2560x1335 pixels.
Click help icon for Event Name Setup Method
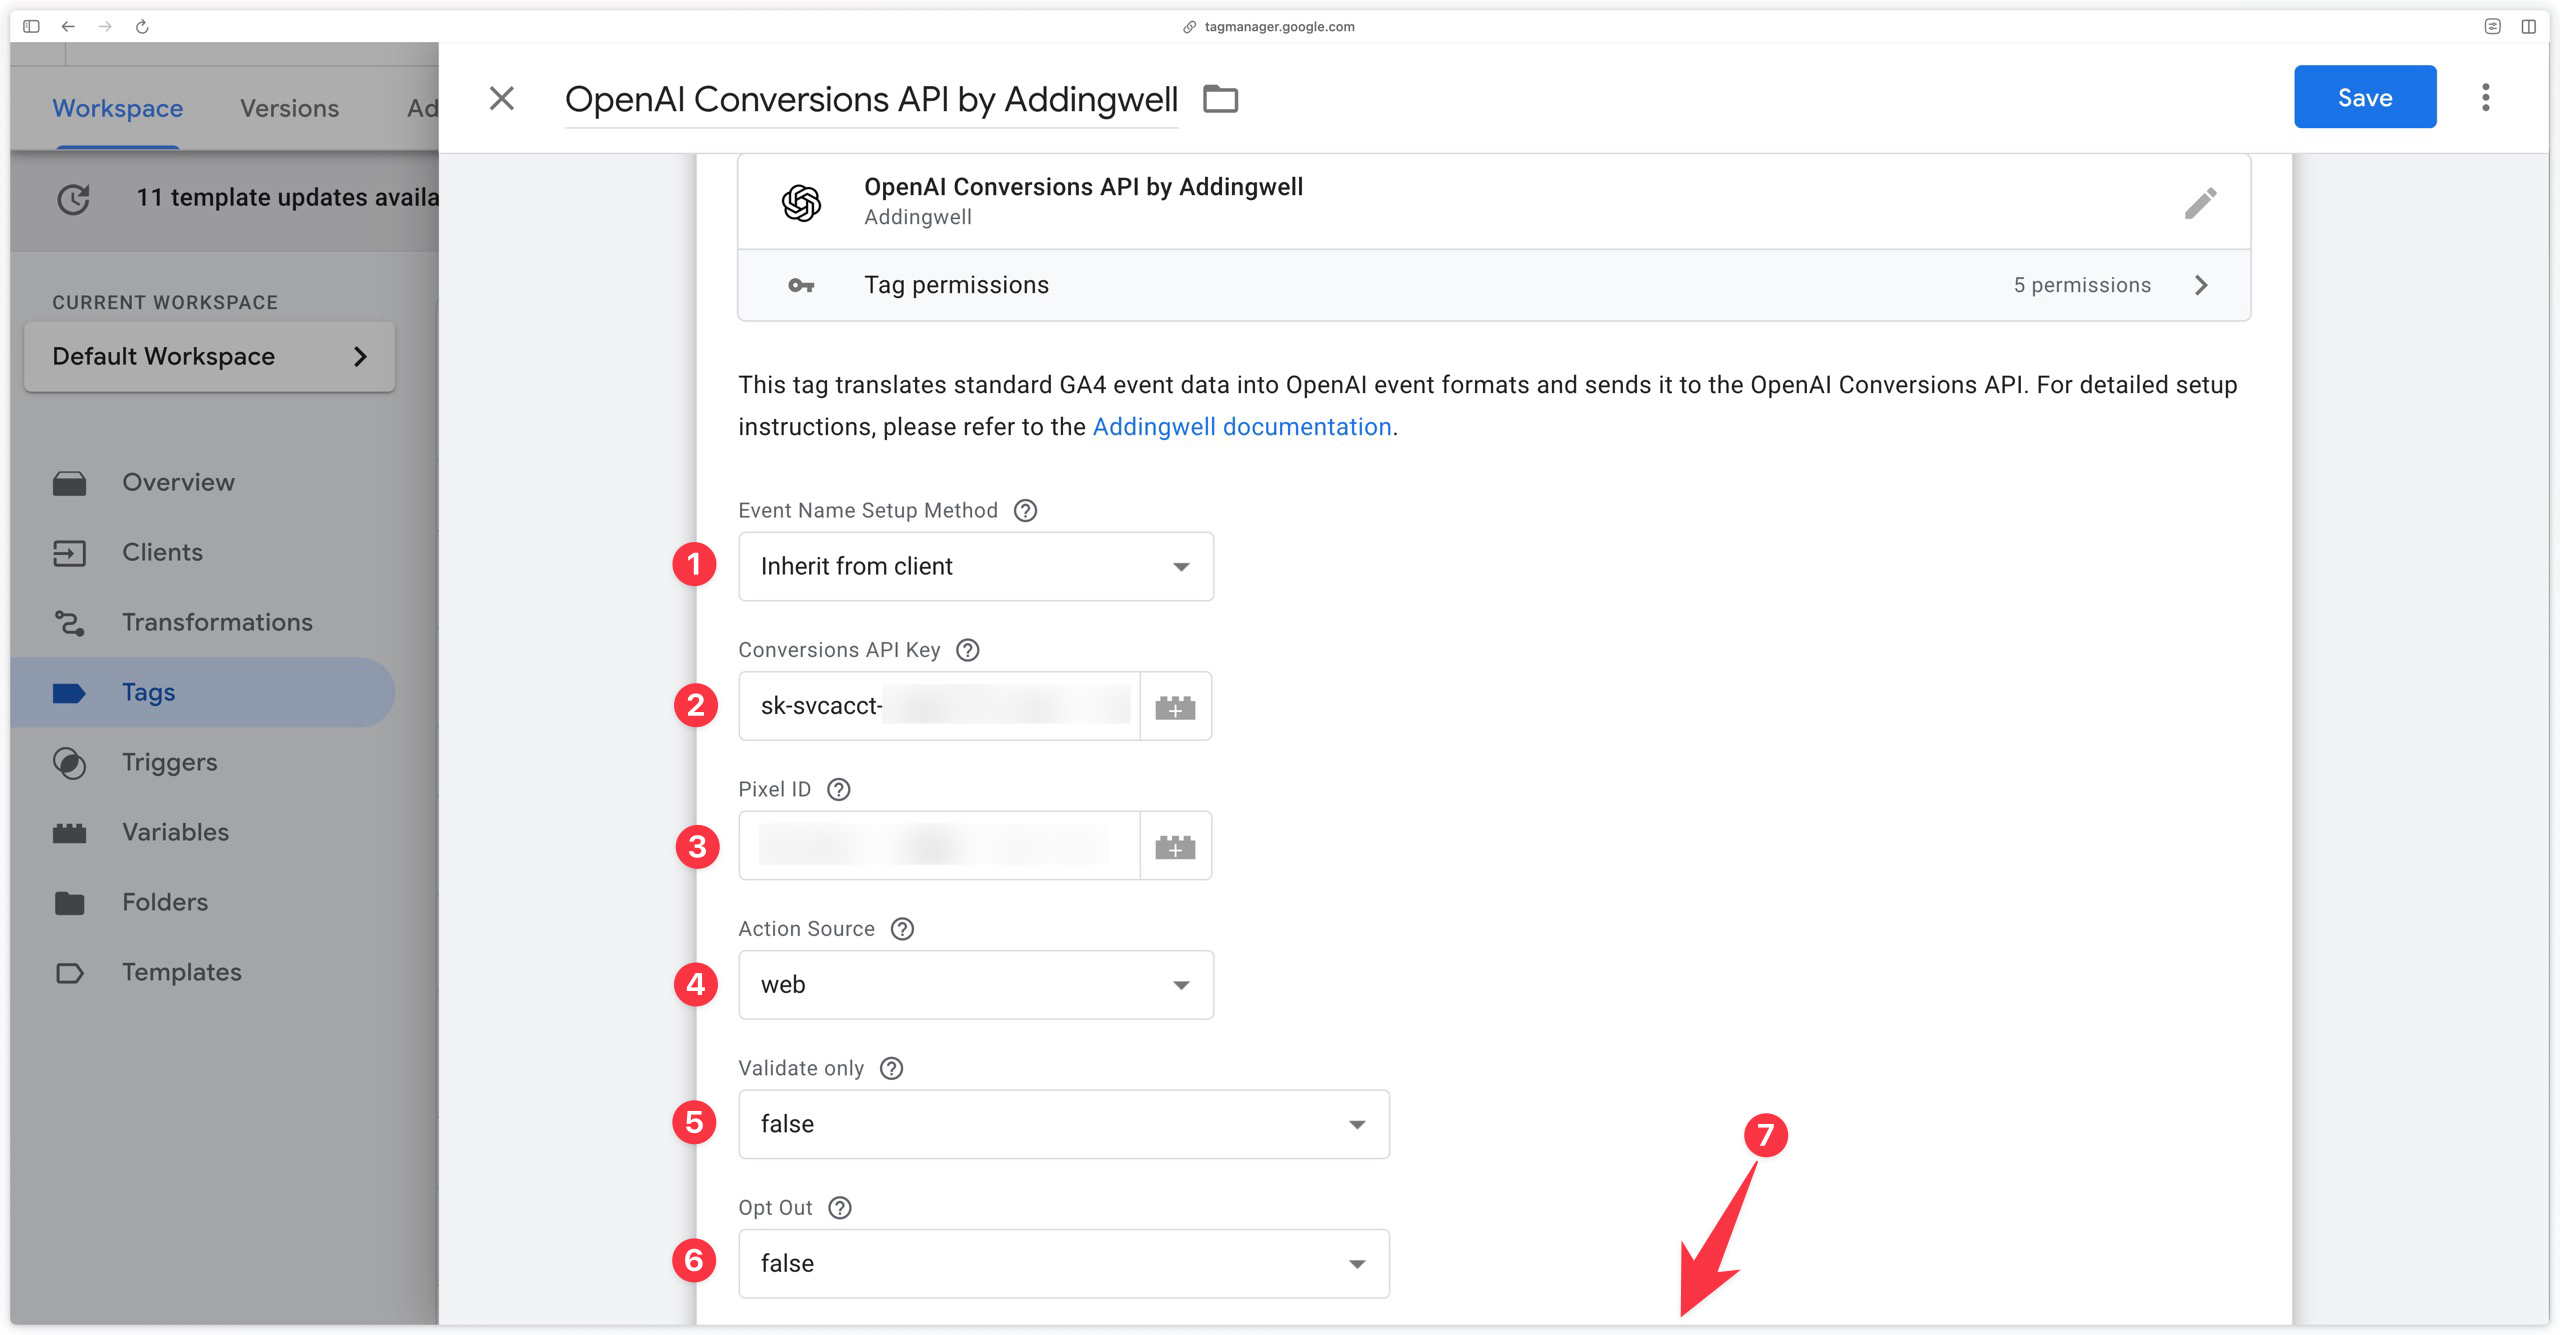coord(1025,511)
